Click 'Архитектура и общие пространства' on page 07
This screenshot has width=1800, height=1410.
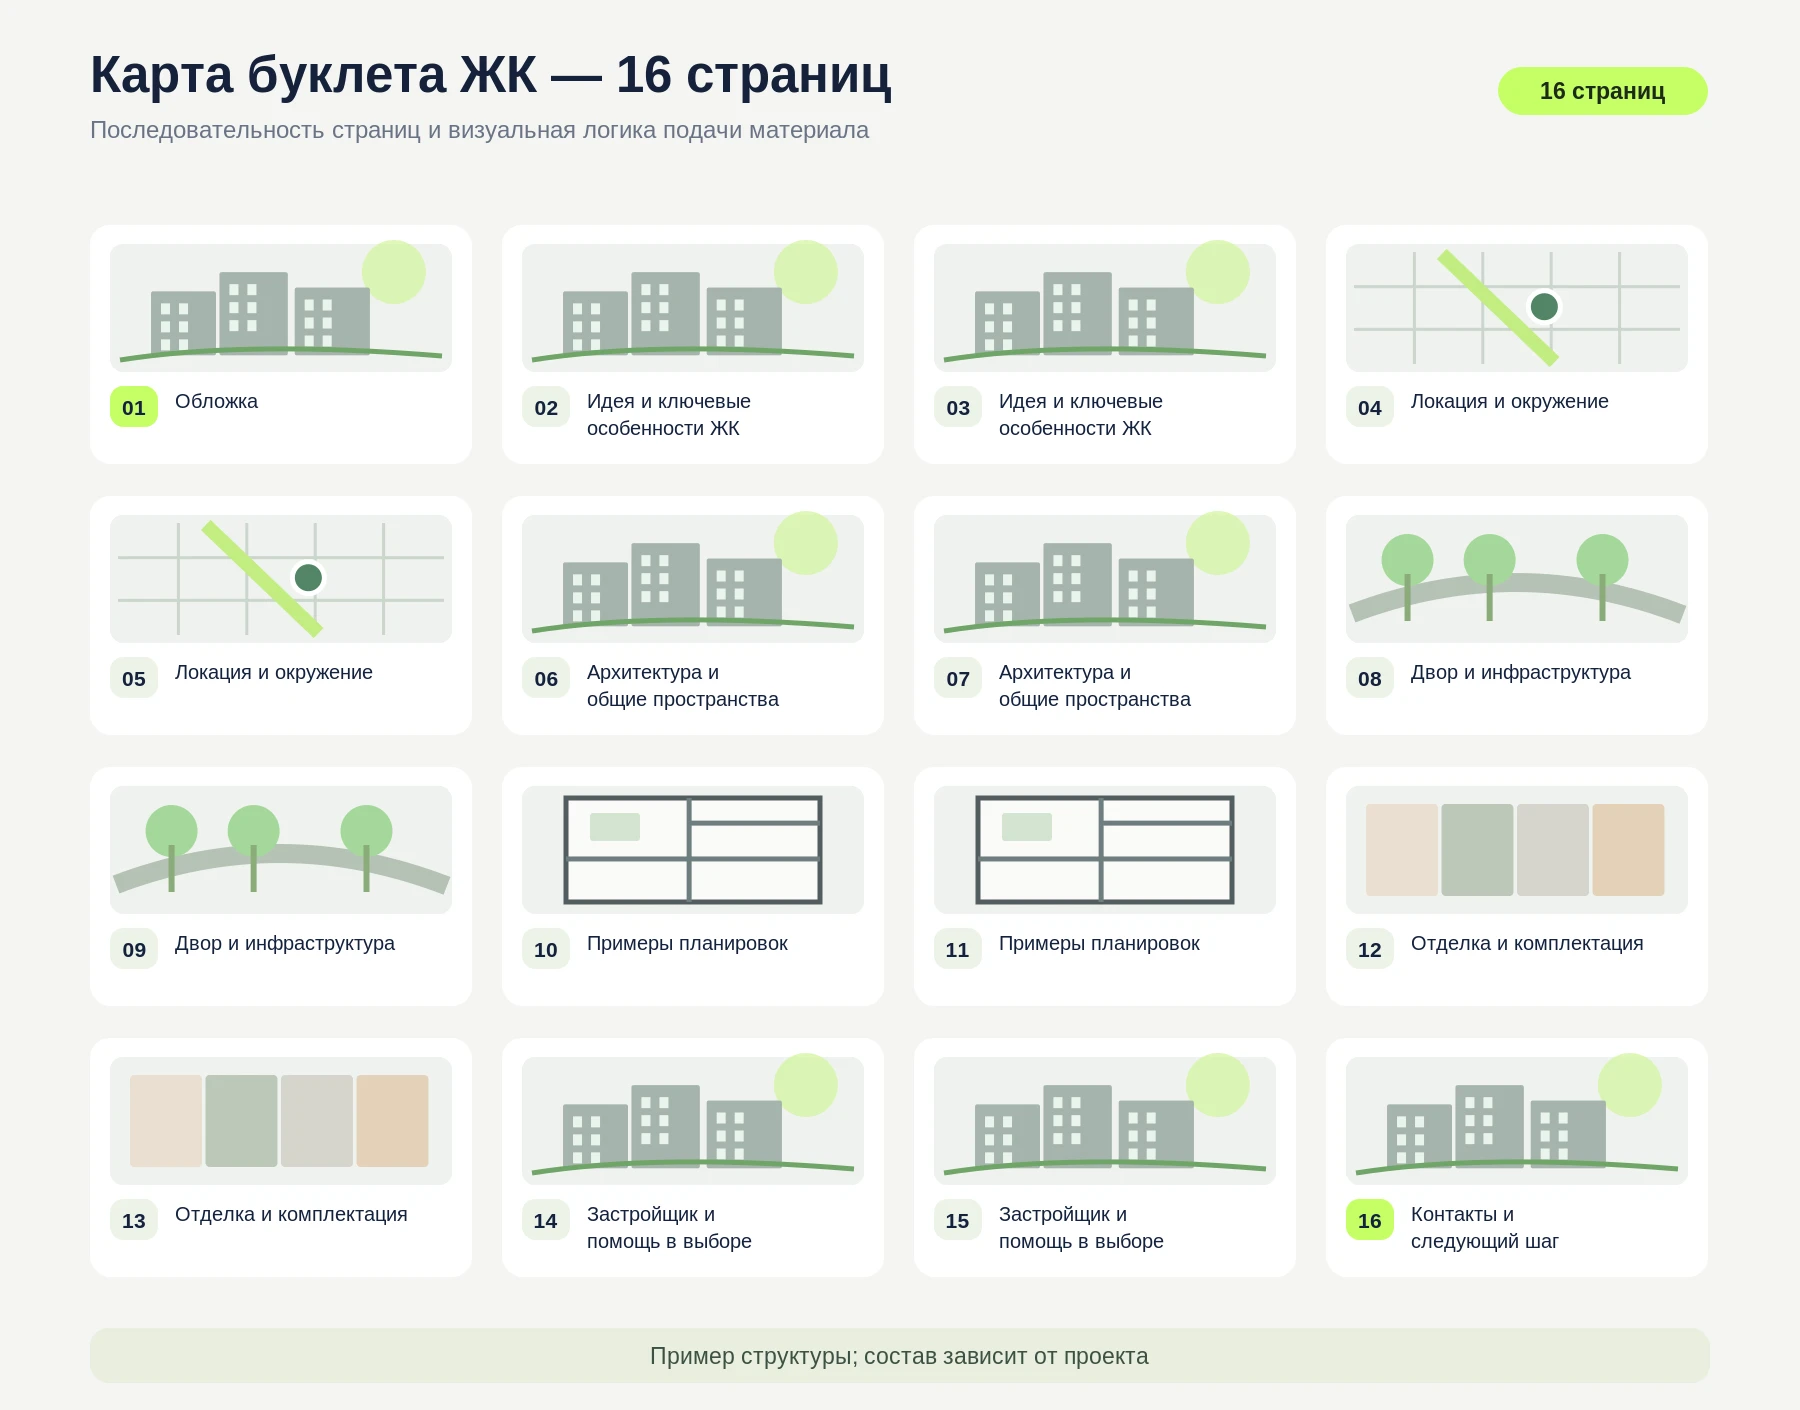pos(1095,685)
